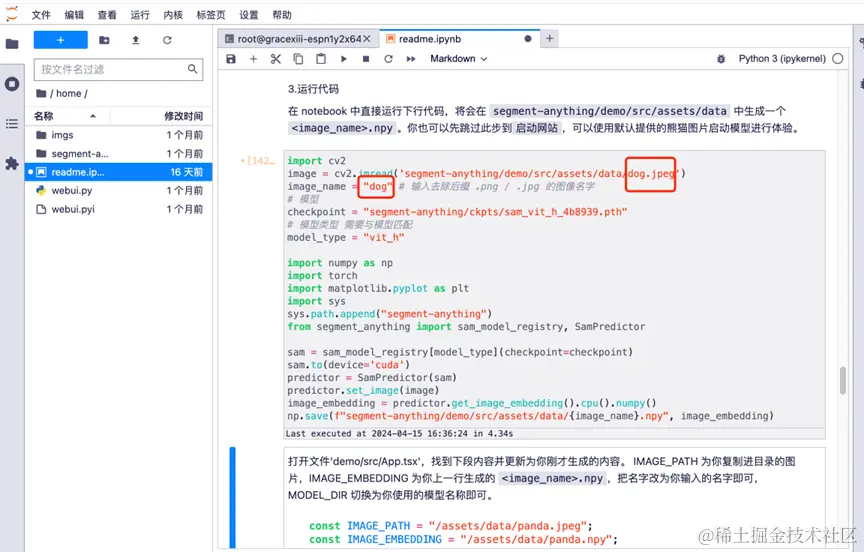Create a new folder
Image resolution: width=864 pixels, height=552 pixels.
pyautogui.click(x=104, y=40)
